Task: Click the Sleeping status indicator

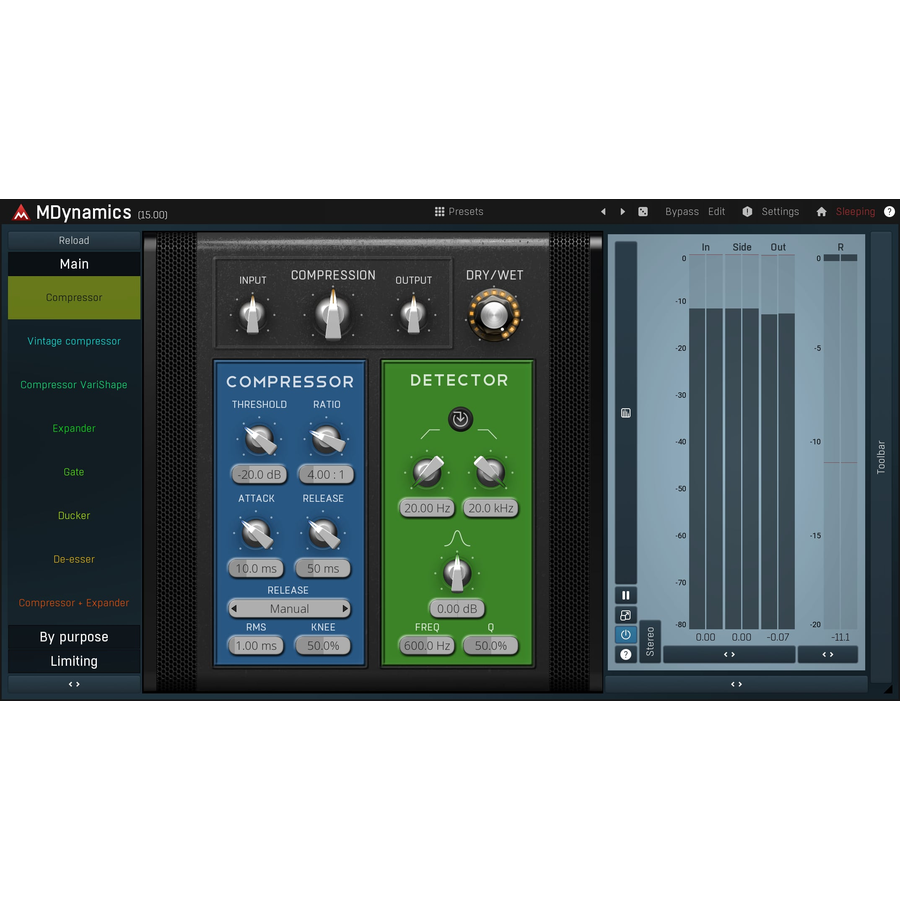Action: tap(855, 212)
